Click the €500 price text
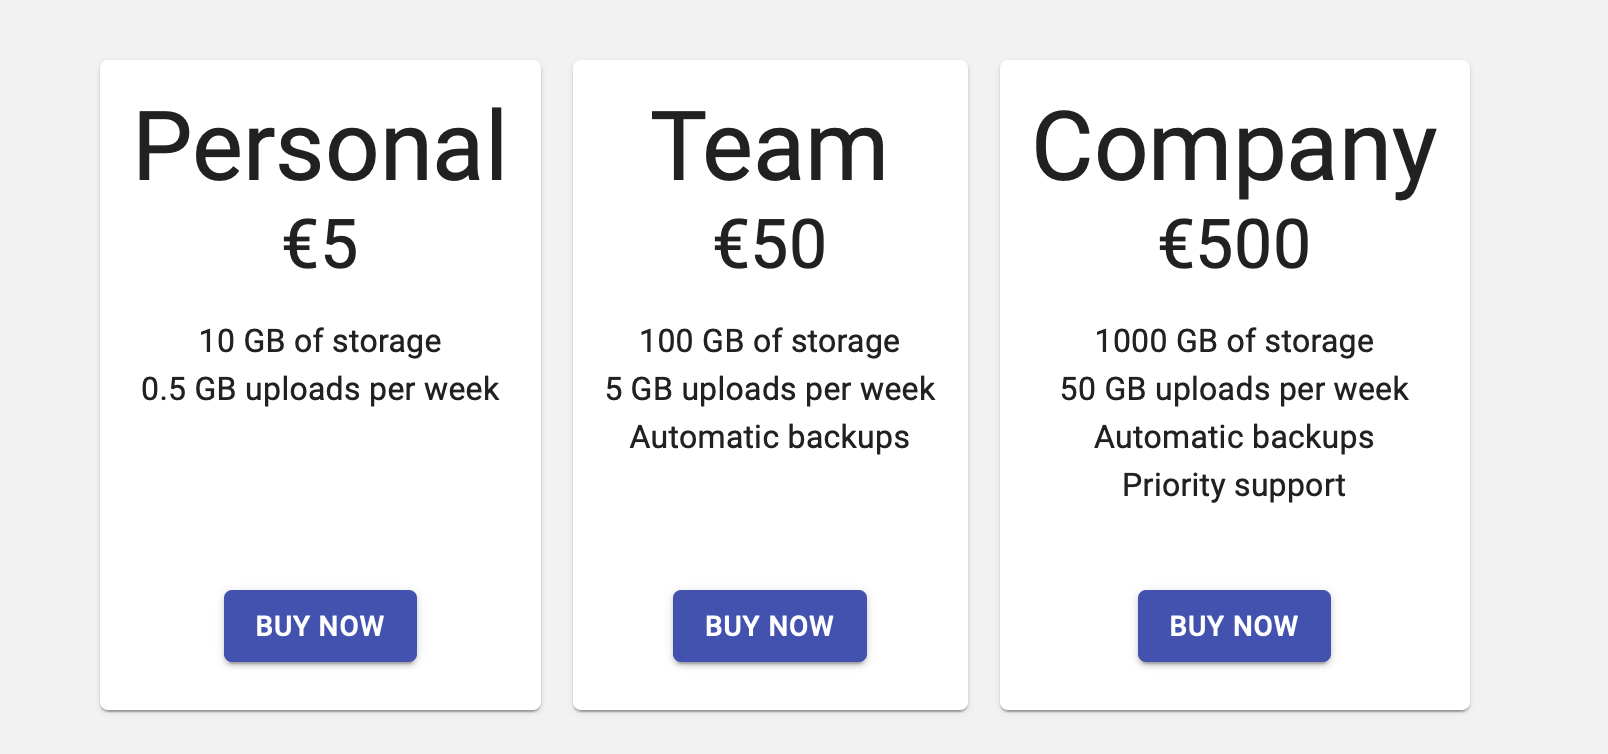Viewport: 1608px width, 754px height. (1234, 245)
